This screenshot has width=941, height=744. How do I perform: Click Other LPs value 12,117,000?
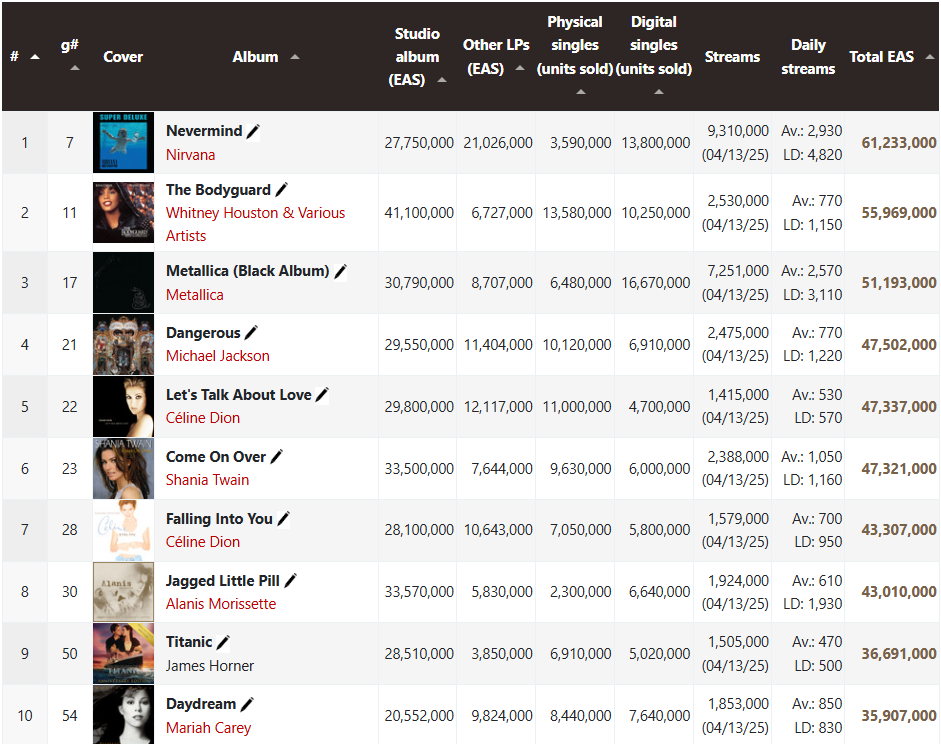pos(498,407)
